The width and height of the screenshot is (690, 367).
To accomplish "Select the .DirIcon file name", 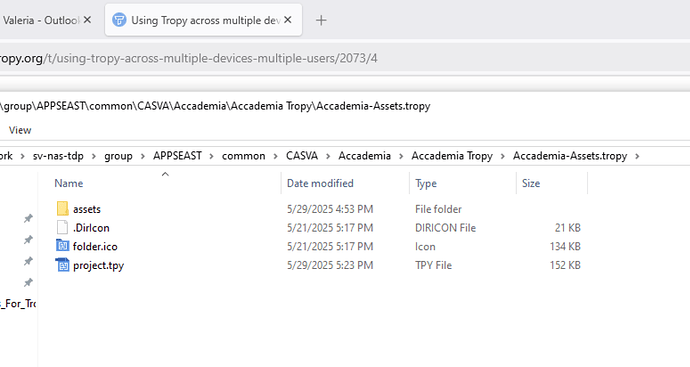I will [91, 228].
